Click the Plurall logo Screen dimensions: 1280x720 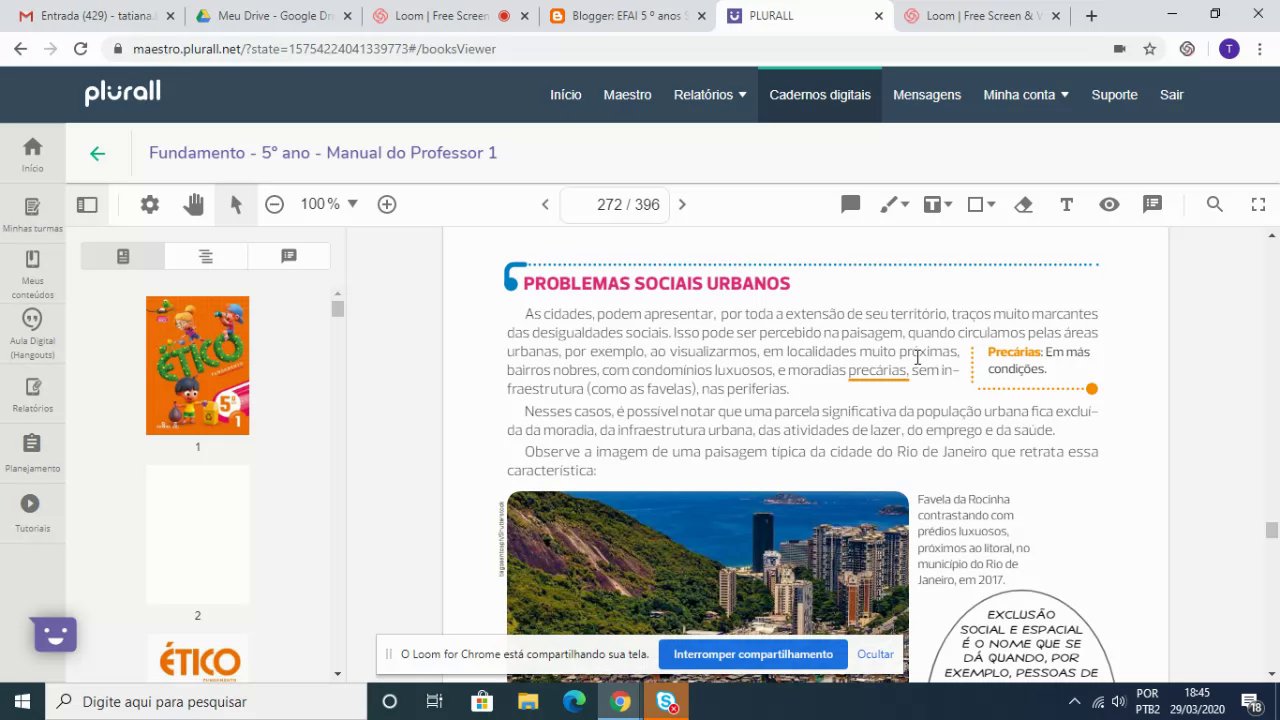point(122,93)
